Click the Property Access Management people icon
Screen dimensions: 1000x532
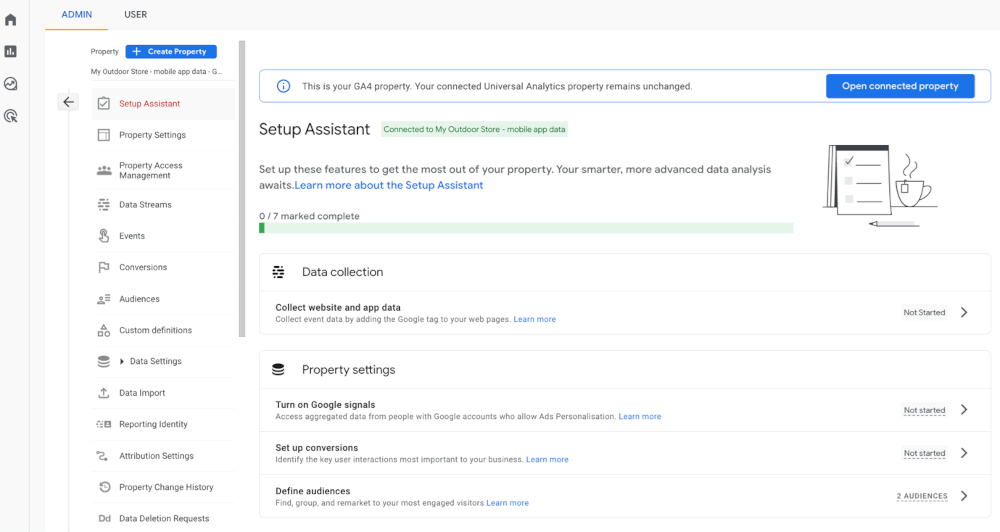pyautogui.click(x=104, y=170)
